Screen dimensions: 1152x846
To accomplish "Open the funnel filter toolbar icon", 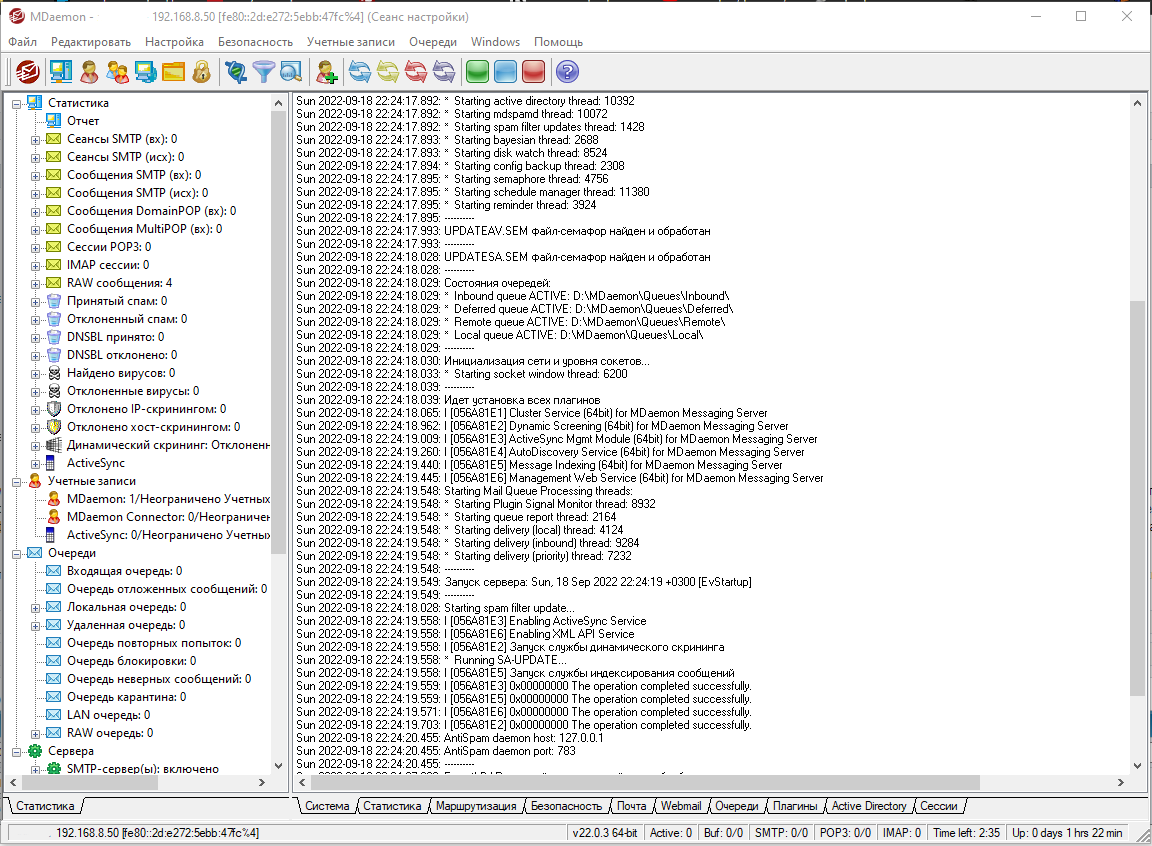I will click(263, 72).
